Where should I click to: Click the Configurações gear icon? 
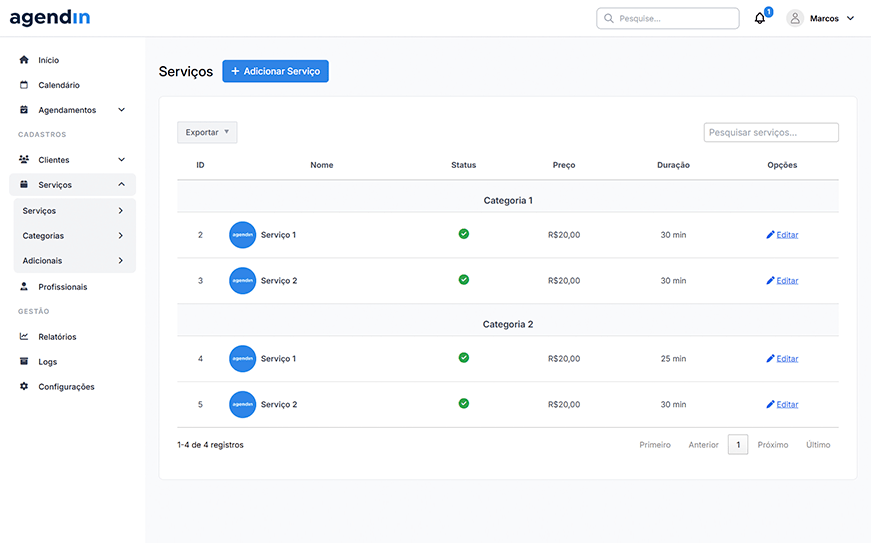24,386
